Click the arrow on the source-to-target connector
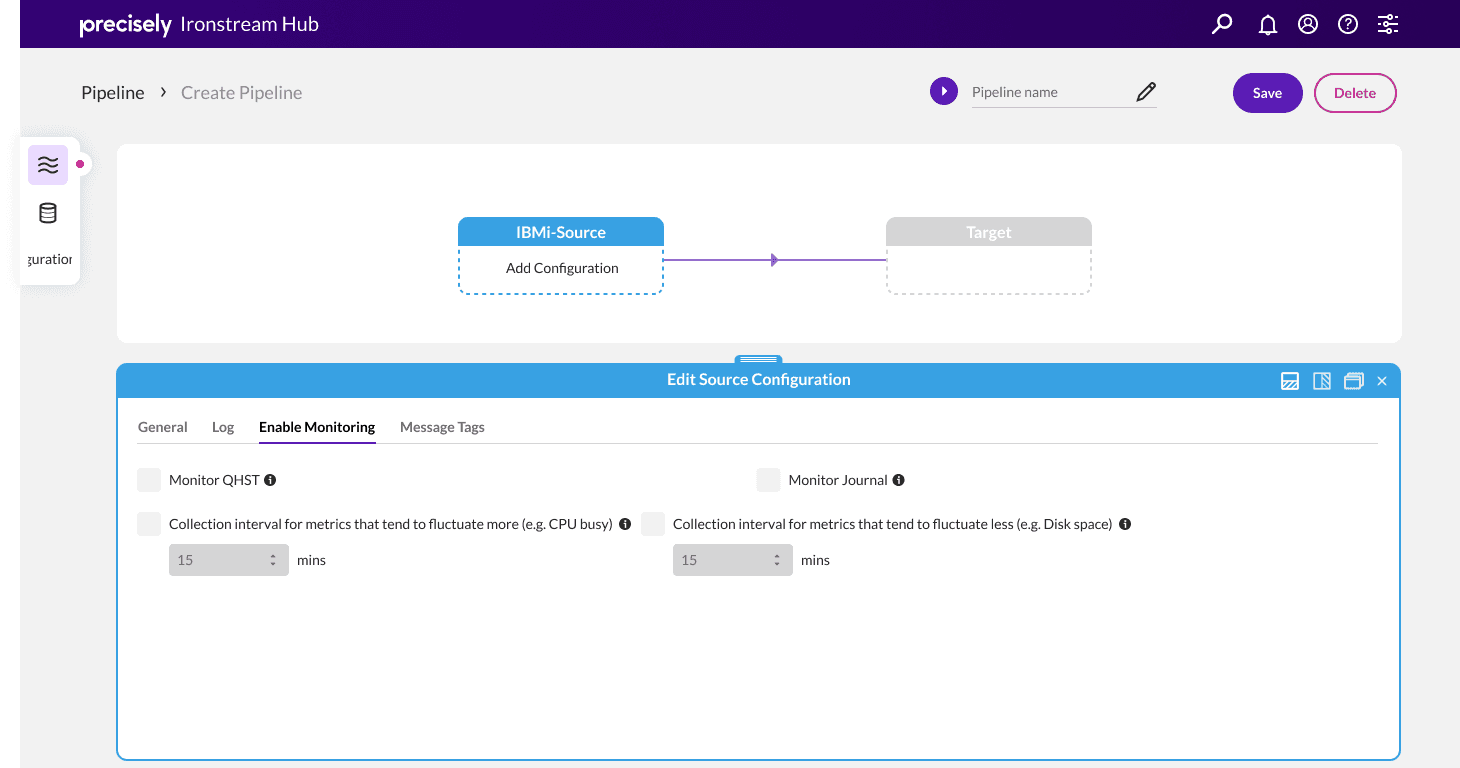Viewport: 1460px width, 768px height. point(774,260)
